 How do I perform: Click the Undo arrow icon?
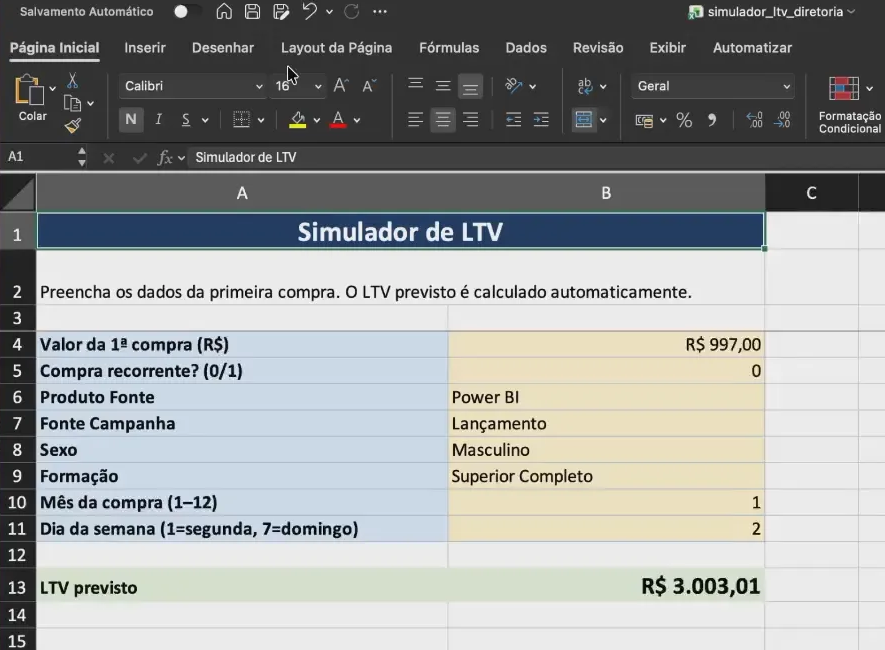click(x=309, y=11)
